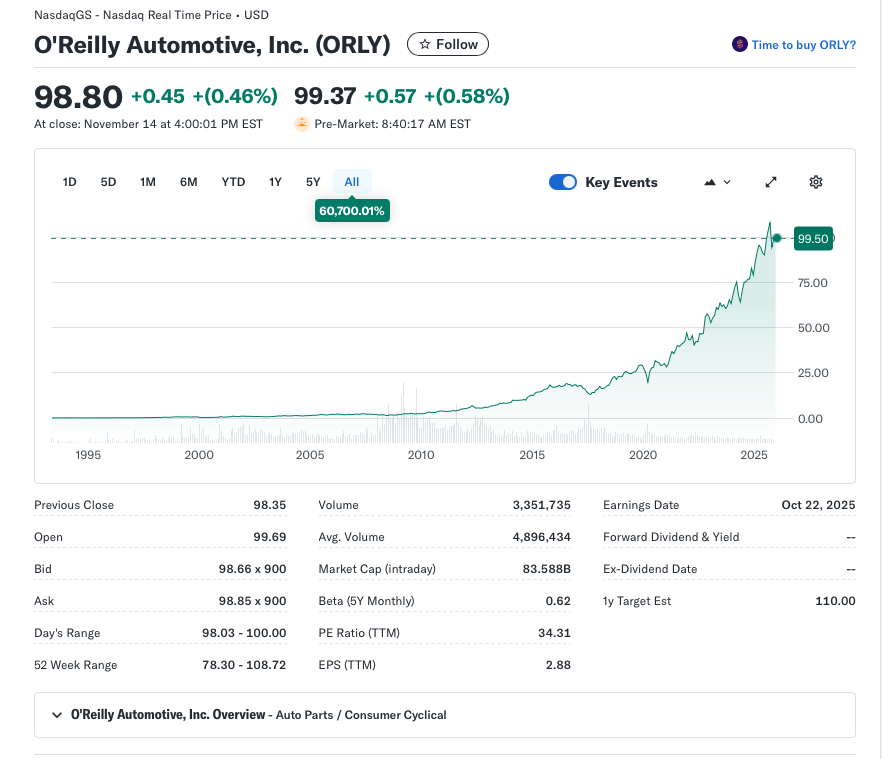Image resolution: width=882 pixels, height=759 pixels.
Task: Switch chart to 1M range
Action: pos(148,182)
